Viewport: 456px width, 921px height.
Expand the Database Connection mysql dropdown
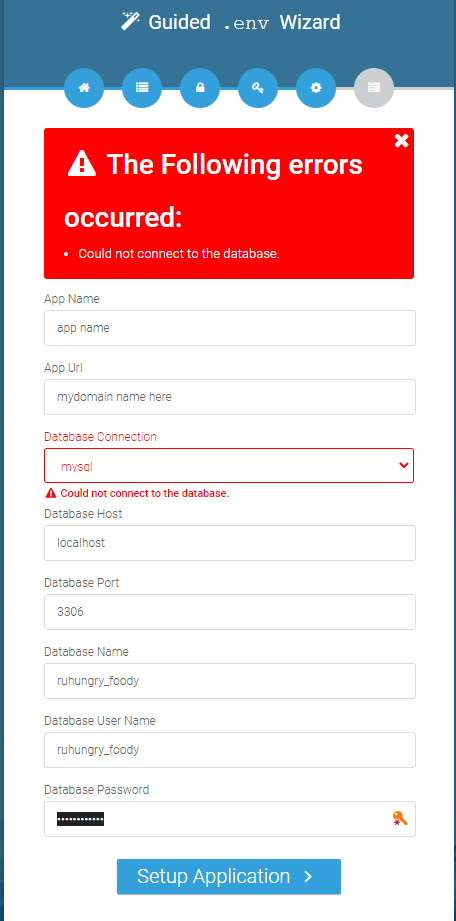pyautogui.click(x=229, y=466)
